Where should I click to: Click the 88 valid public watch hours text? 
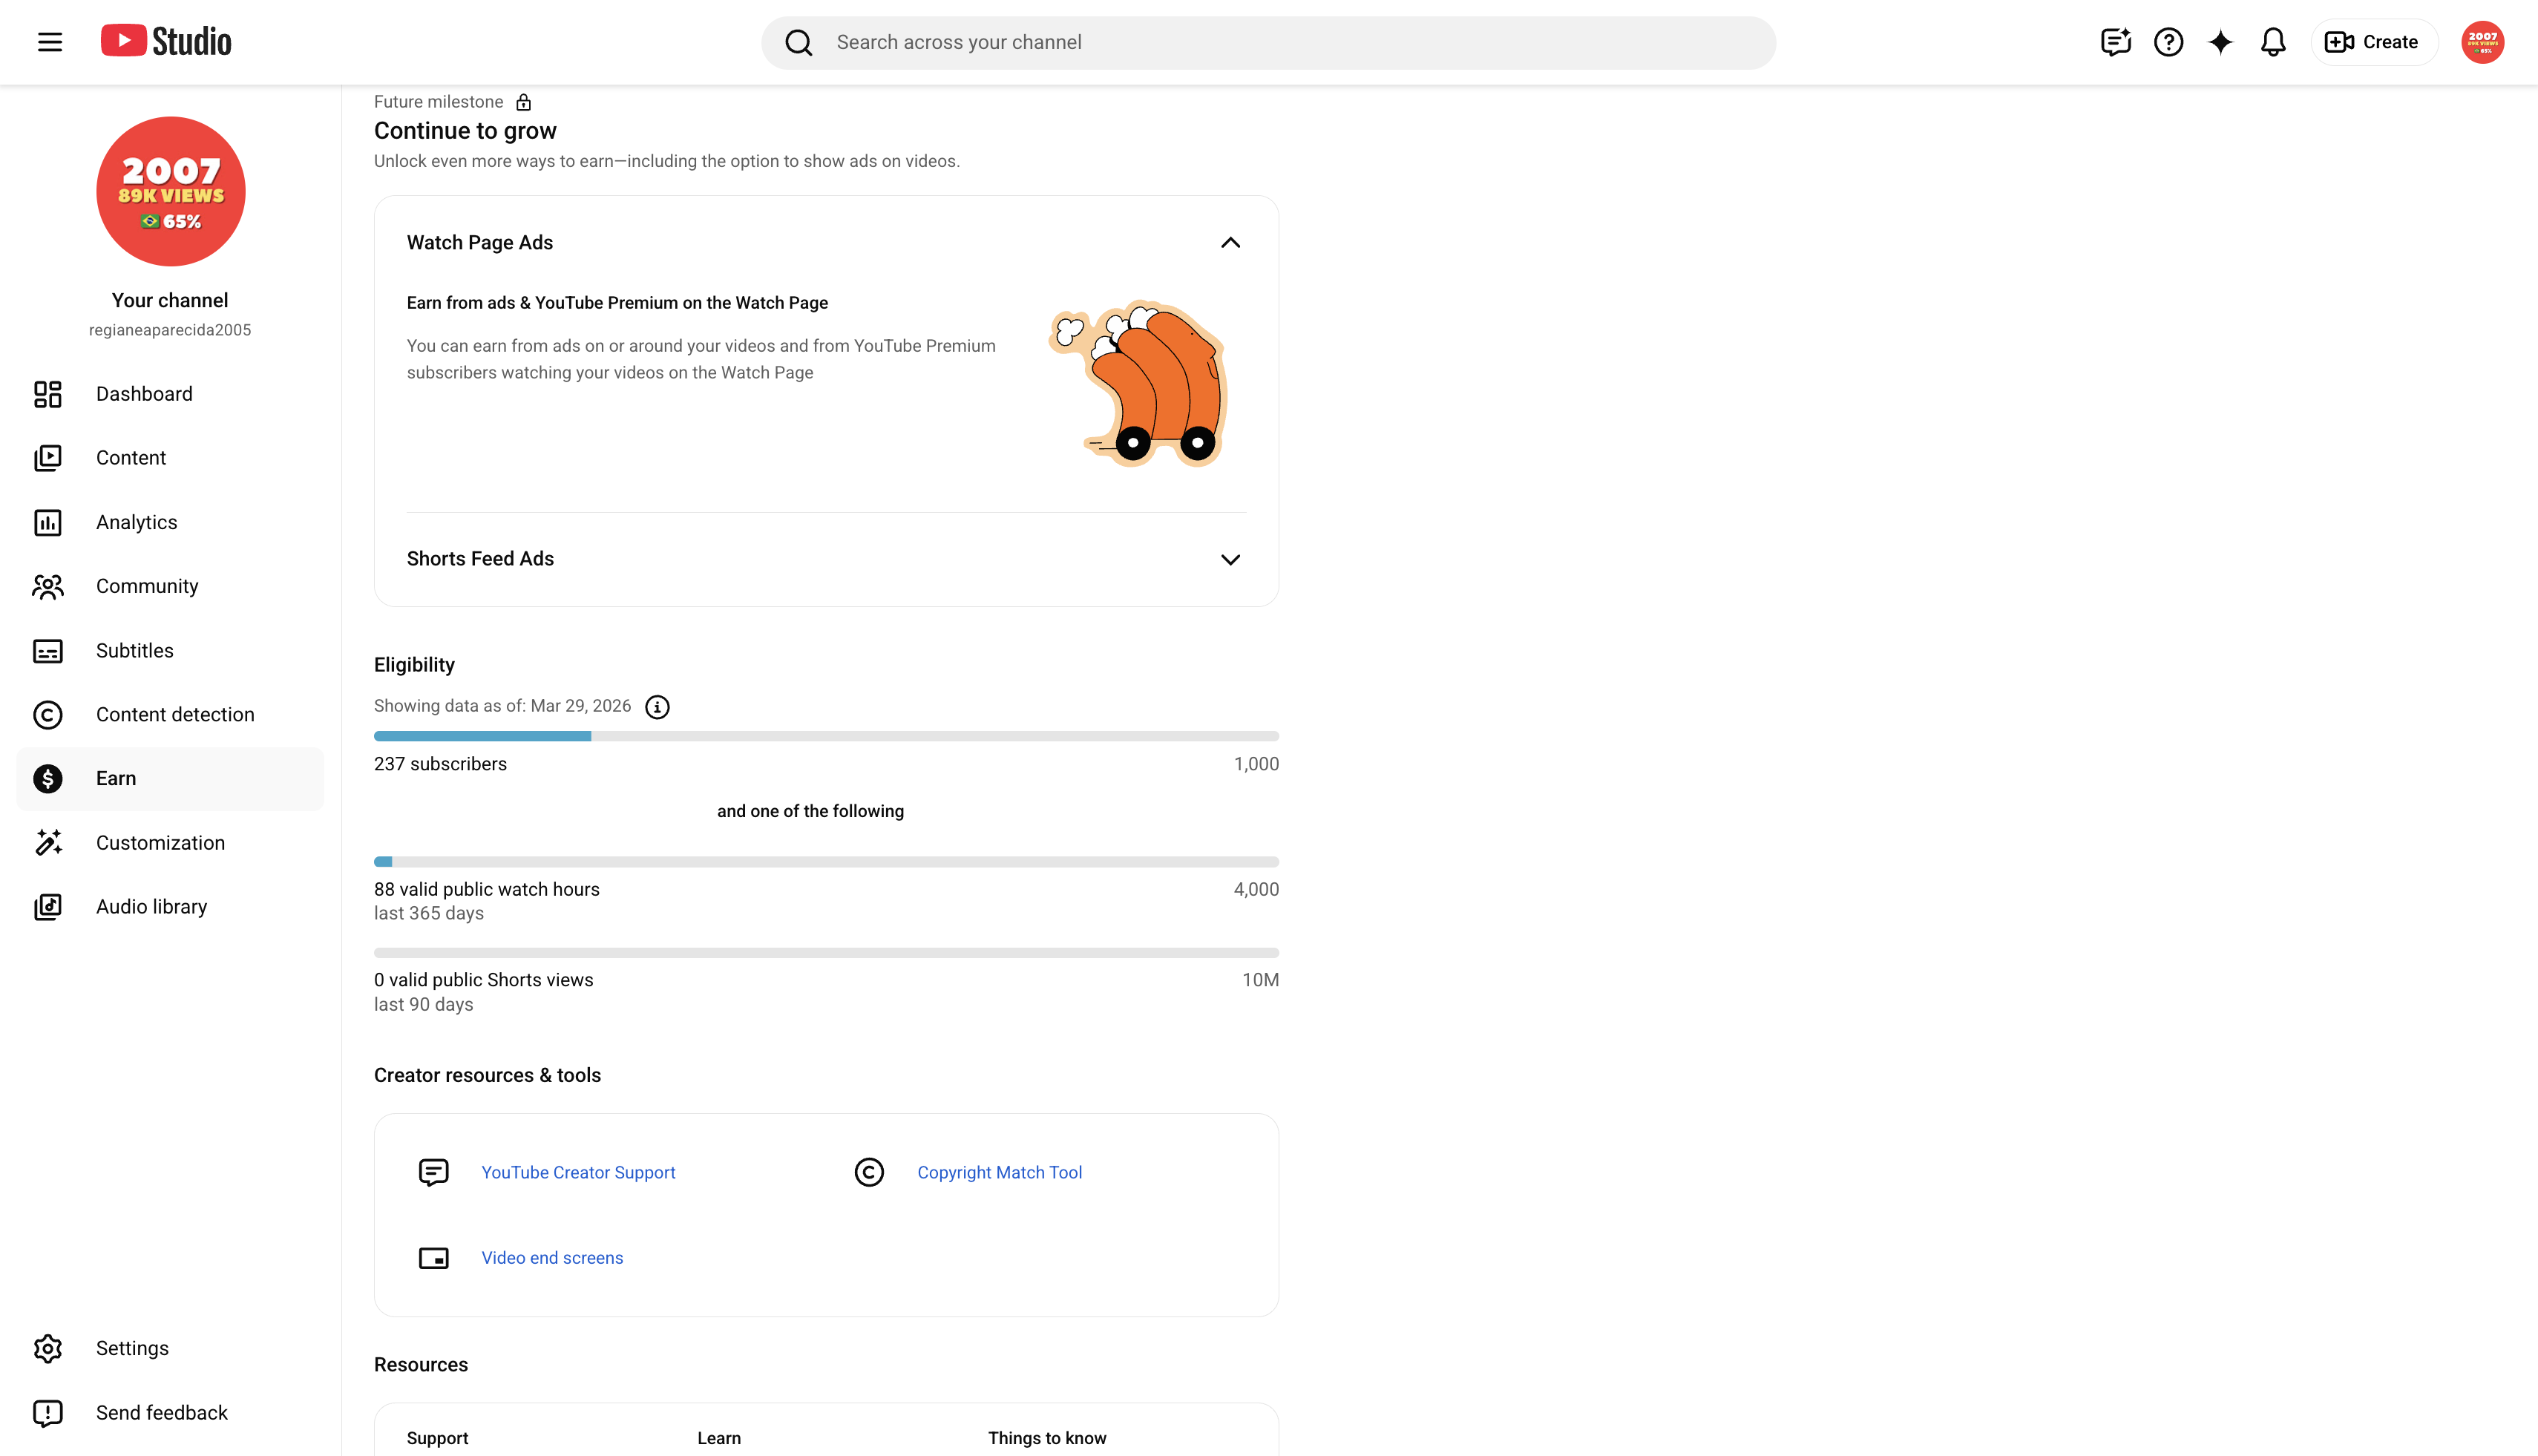pos(487,889)
